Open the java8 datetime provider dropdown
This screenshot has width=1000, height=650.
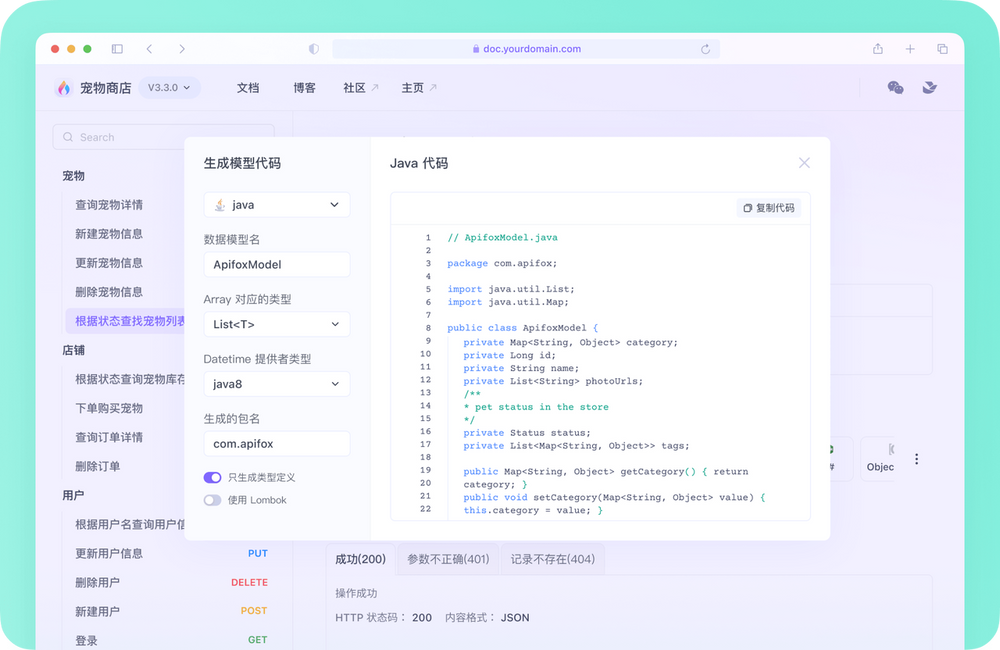(x=277, y=384)
